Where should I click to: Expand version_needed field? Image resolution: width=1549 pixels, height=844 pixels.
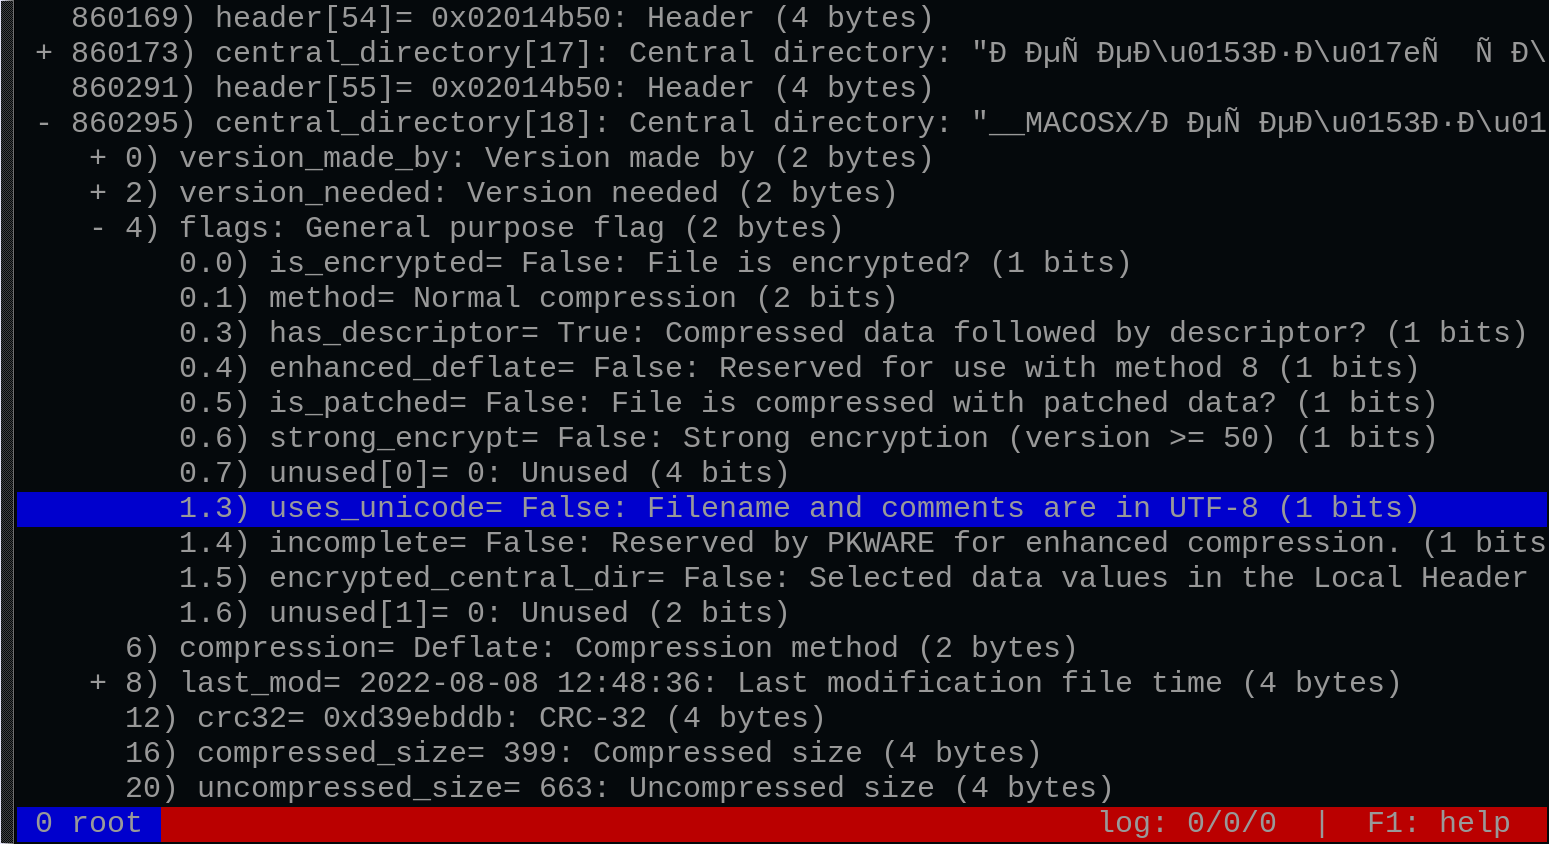[97, 193]
